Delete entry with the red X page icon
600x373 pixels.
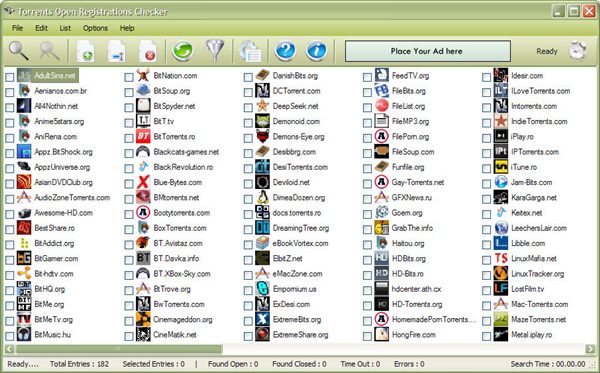[x=147, y=51]
